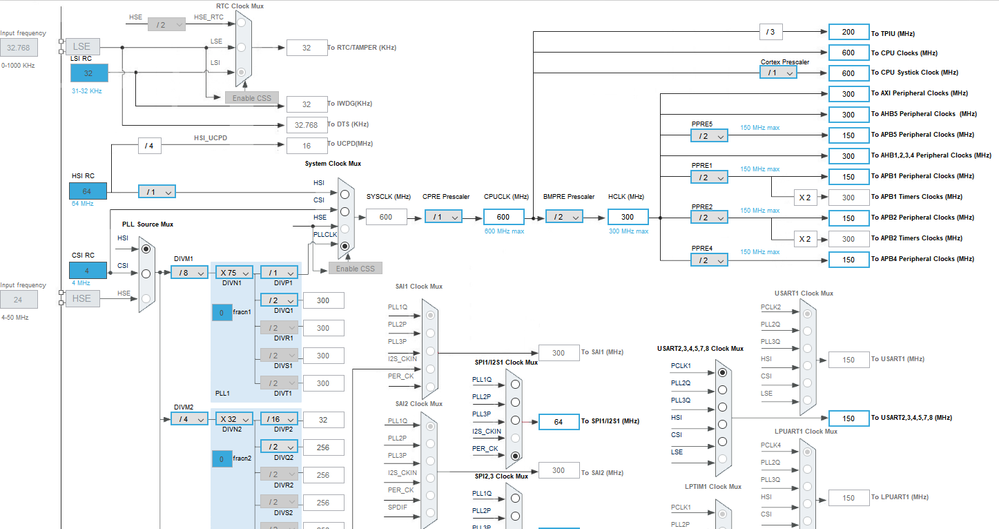Image resolution: width=999 pixels, height=529 pixels.
Task: Open the DIVM1 divider dropdown
Action: [188, 272]
